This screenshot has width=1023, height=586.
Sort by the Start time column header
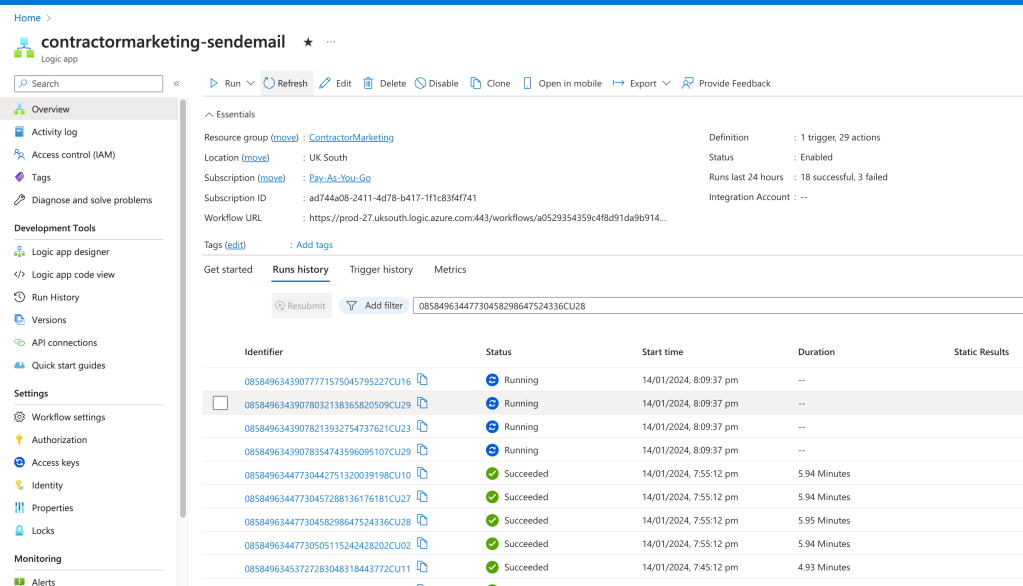(662, 352)
